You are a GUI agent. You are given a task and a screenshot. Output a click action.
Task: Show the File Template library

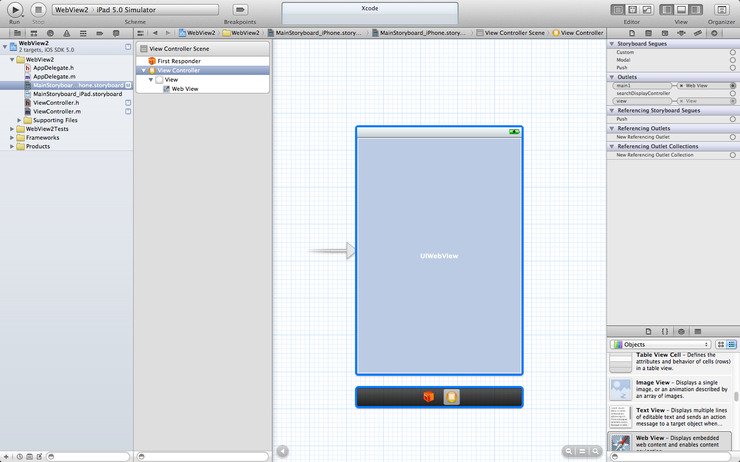[648, 331]
